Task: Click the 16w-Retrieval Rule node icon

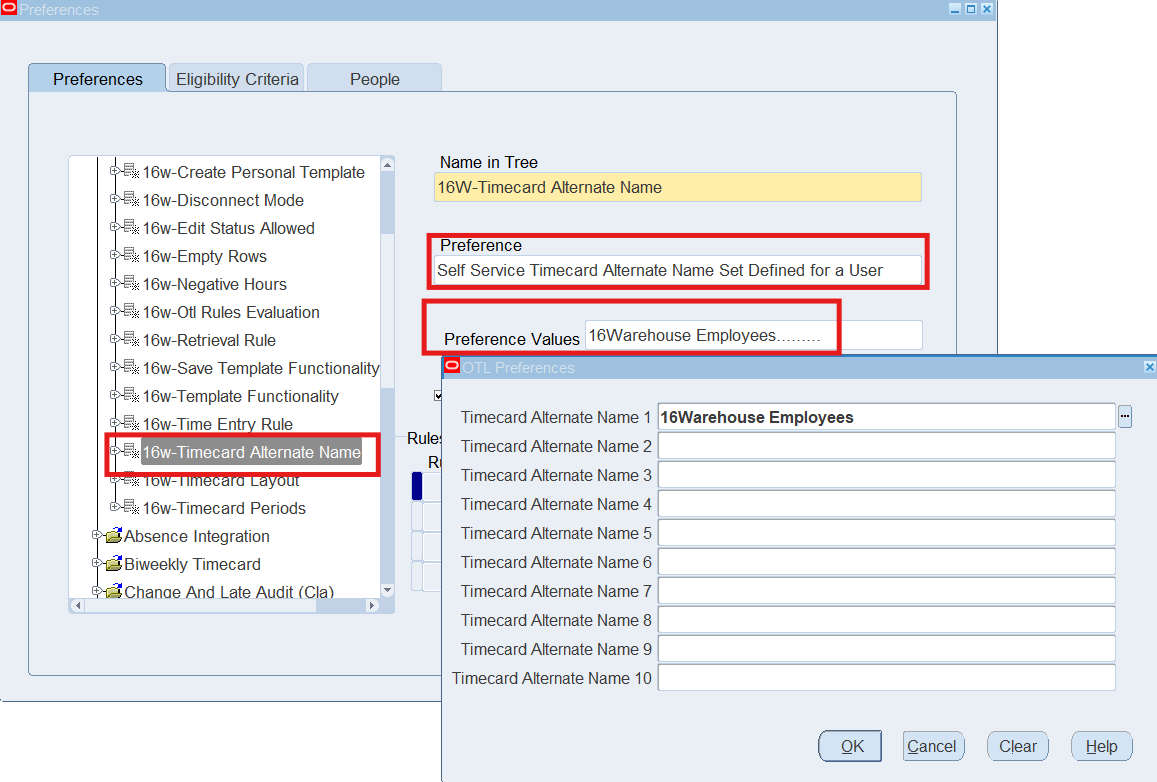Action: pyautogui.click(x=131, y=340)
